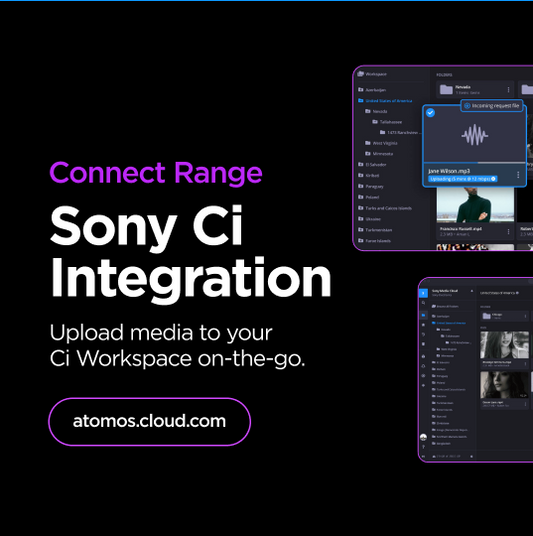Viewport: 533px width, 536px height.
Task: Select Poland folder in tree
Action: click(369, 197)
